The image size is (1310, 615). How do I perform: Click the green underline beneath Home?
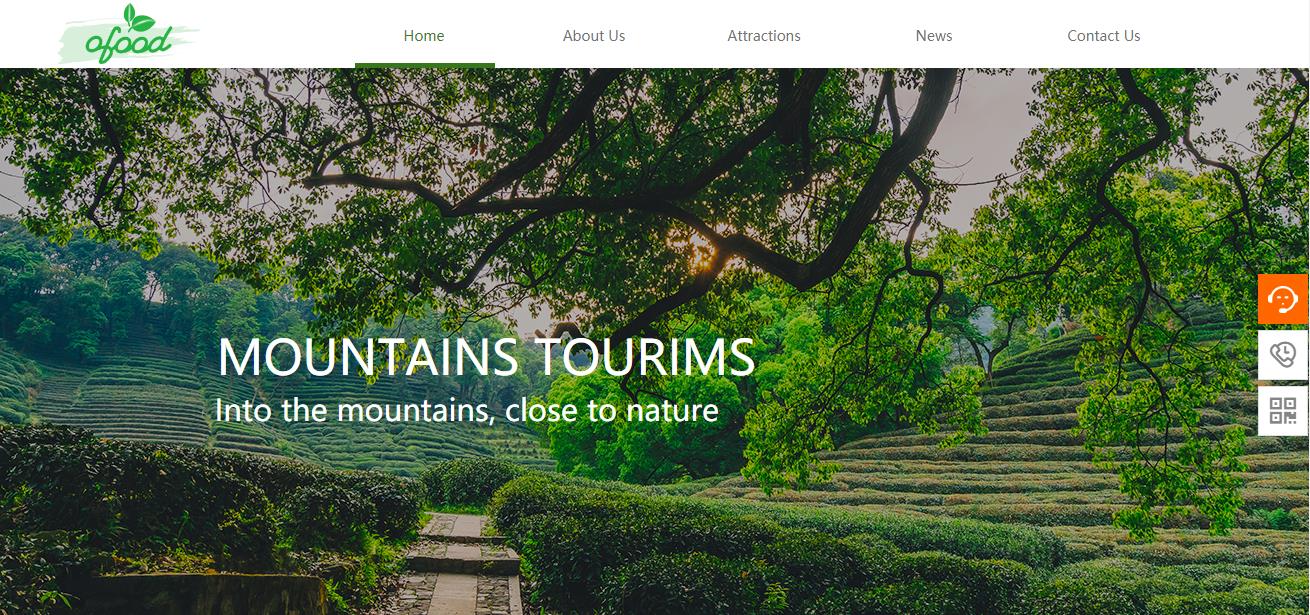[425, 65]
